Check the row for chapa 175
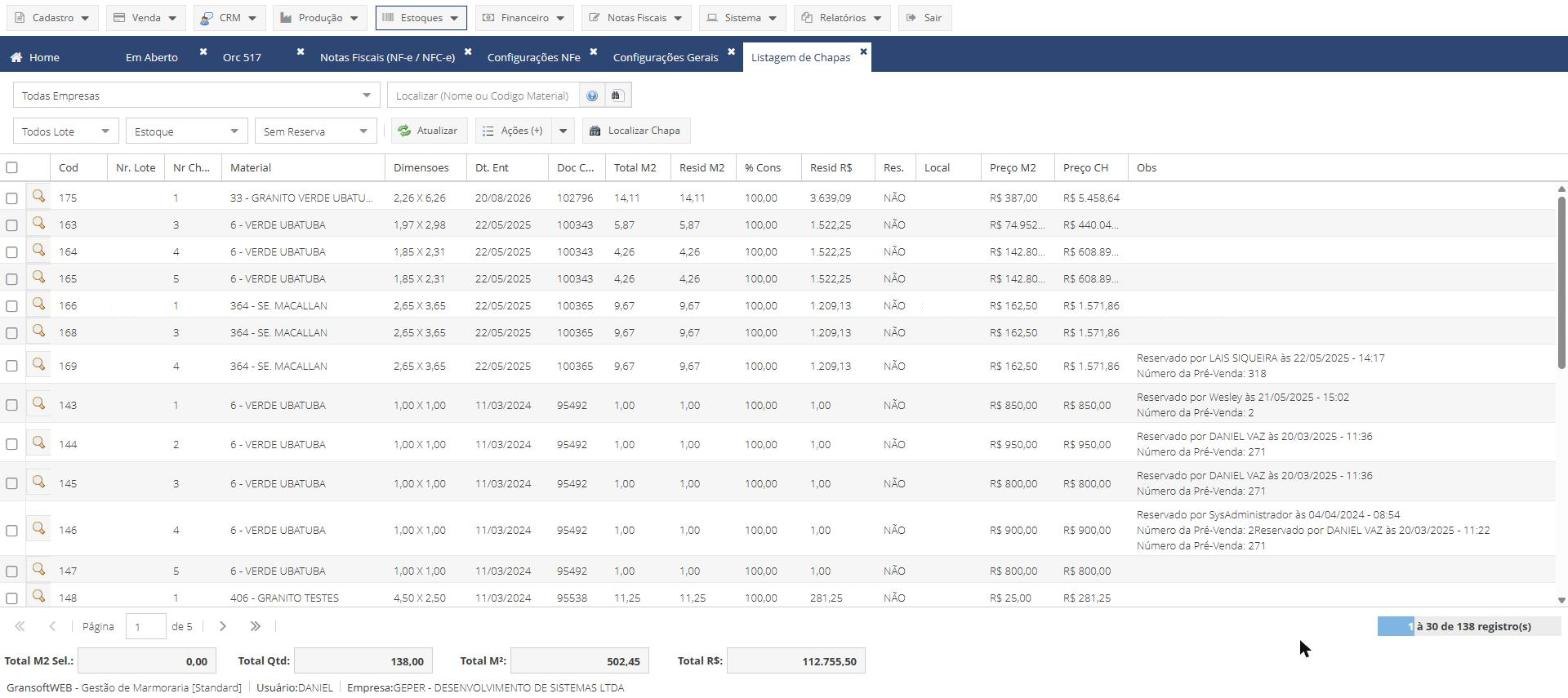This screenshot has height=698, width=1568. click(12, 198)
